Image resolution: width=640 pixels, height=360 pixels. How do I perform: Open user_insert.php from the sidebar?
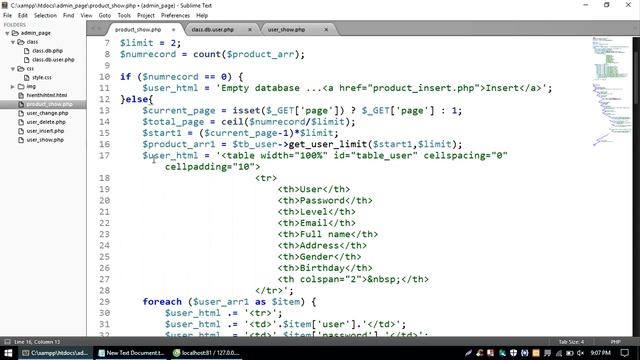(45, 131)
